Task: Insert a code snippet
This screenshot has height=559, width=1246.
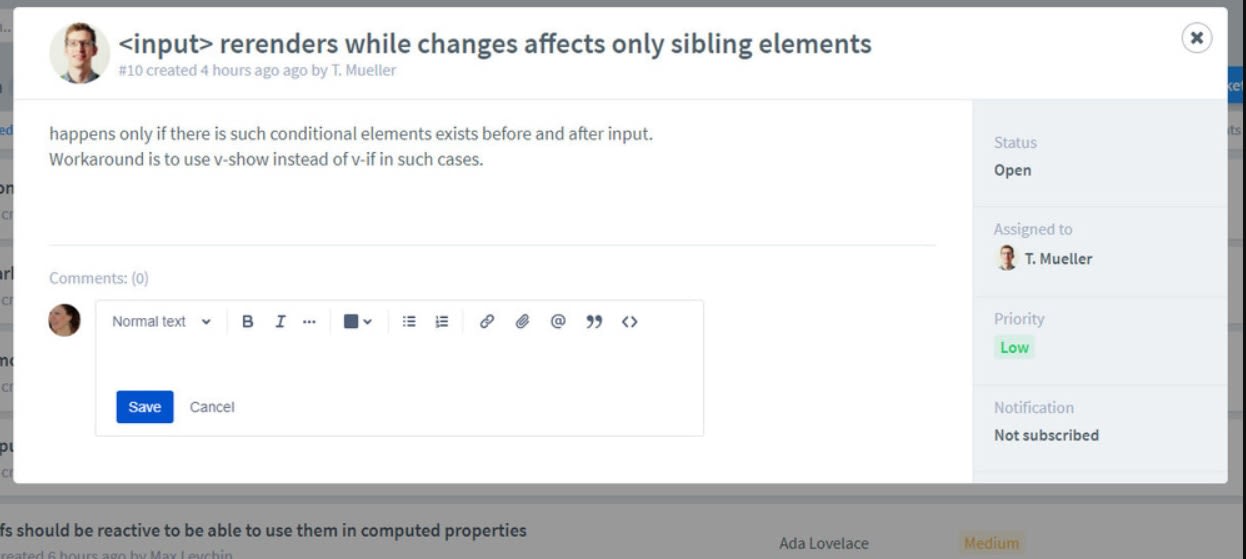Action: click(x=630, y=322)
